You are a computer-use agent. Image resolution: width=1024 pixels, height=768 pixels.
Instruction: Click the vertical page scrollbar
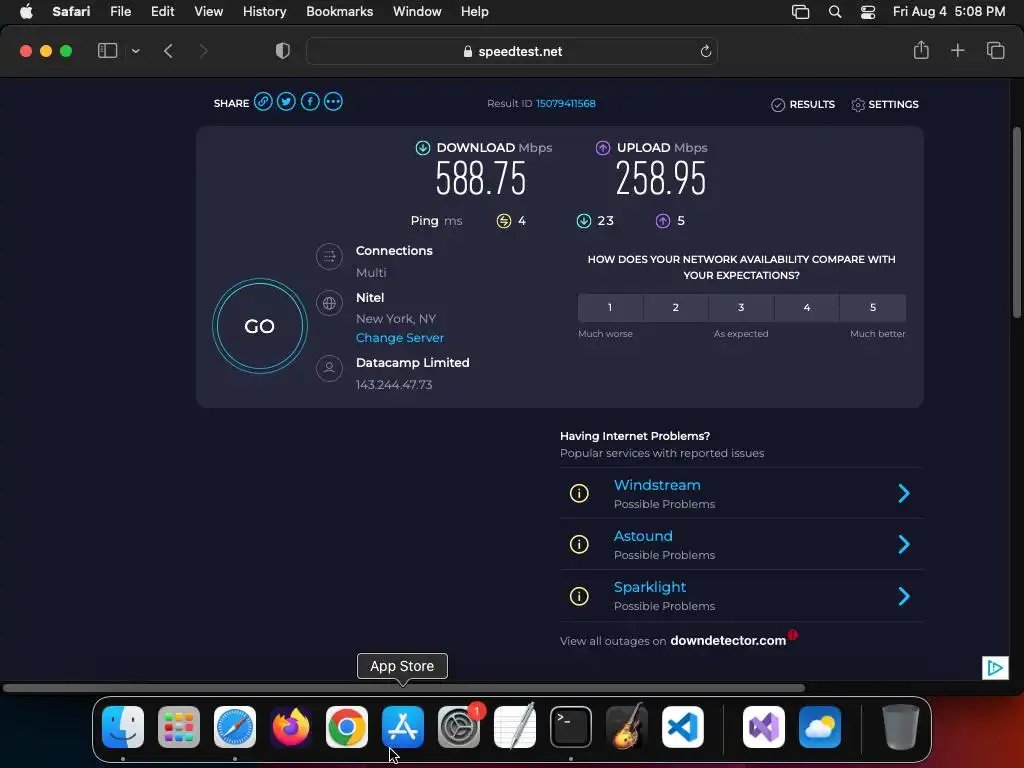pos(1017,222)
